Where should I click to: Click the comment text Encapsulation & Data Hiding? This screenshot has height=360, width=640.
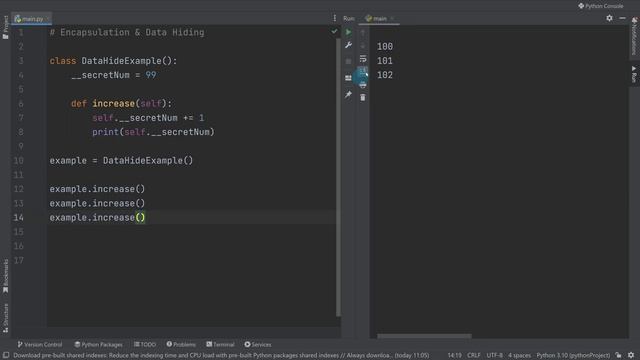click(132, 32)
